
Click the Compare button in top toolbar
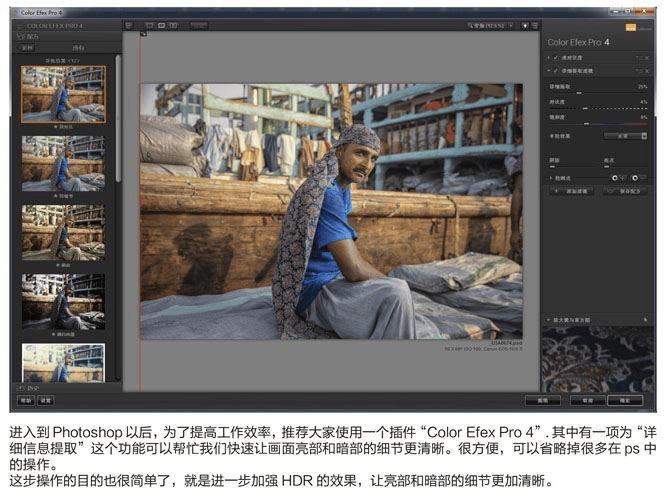click(199, 26)
